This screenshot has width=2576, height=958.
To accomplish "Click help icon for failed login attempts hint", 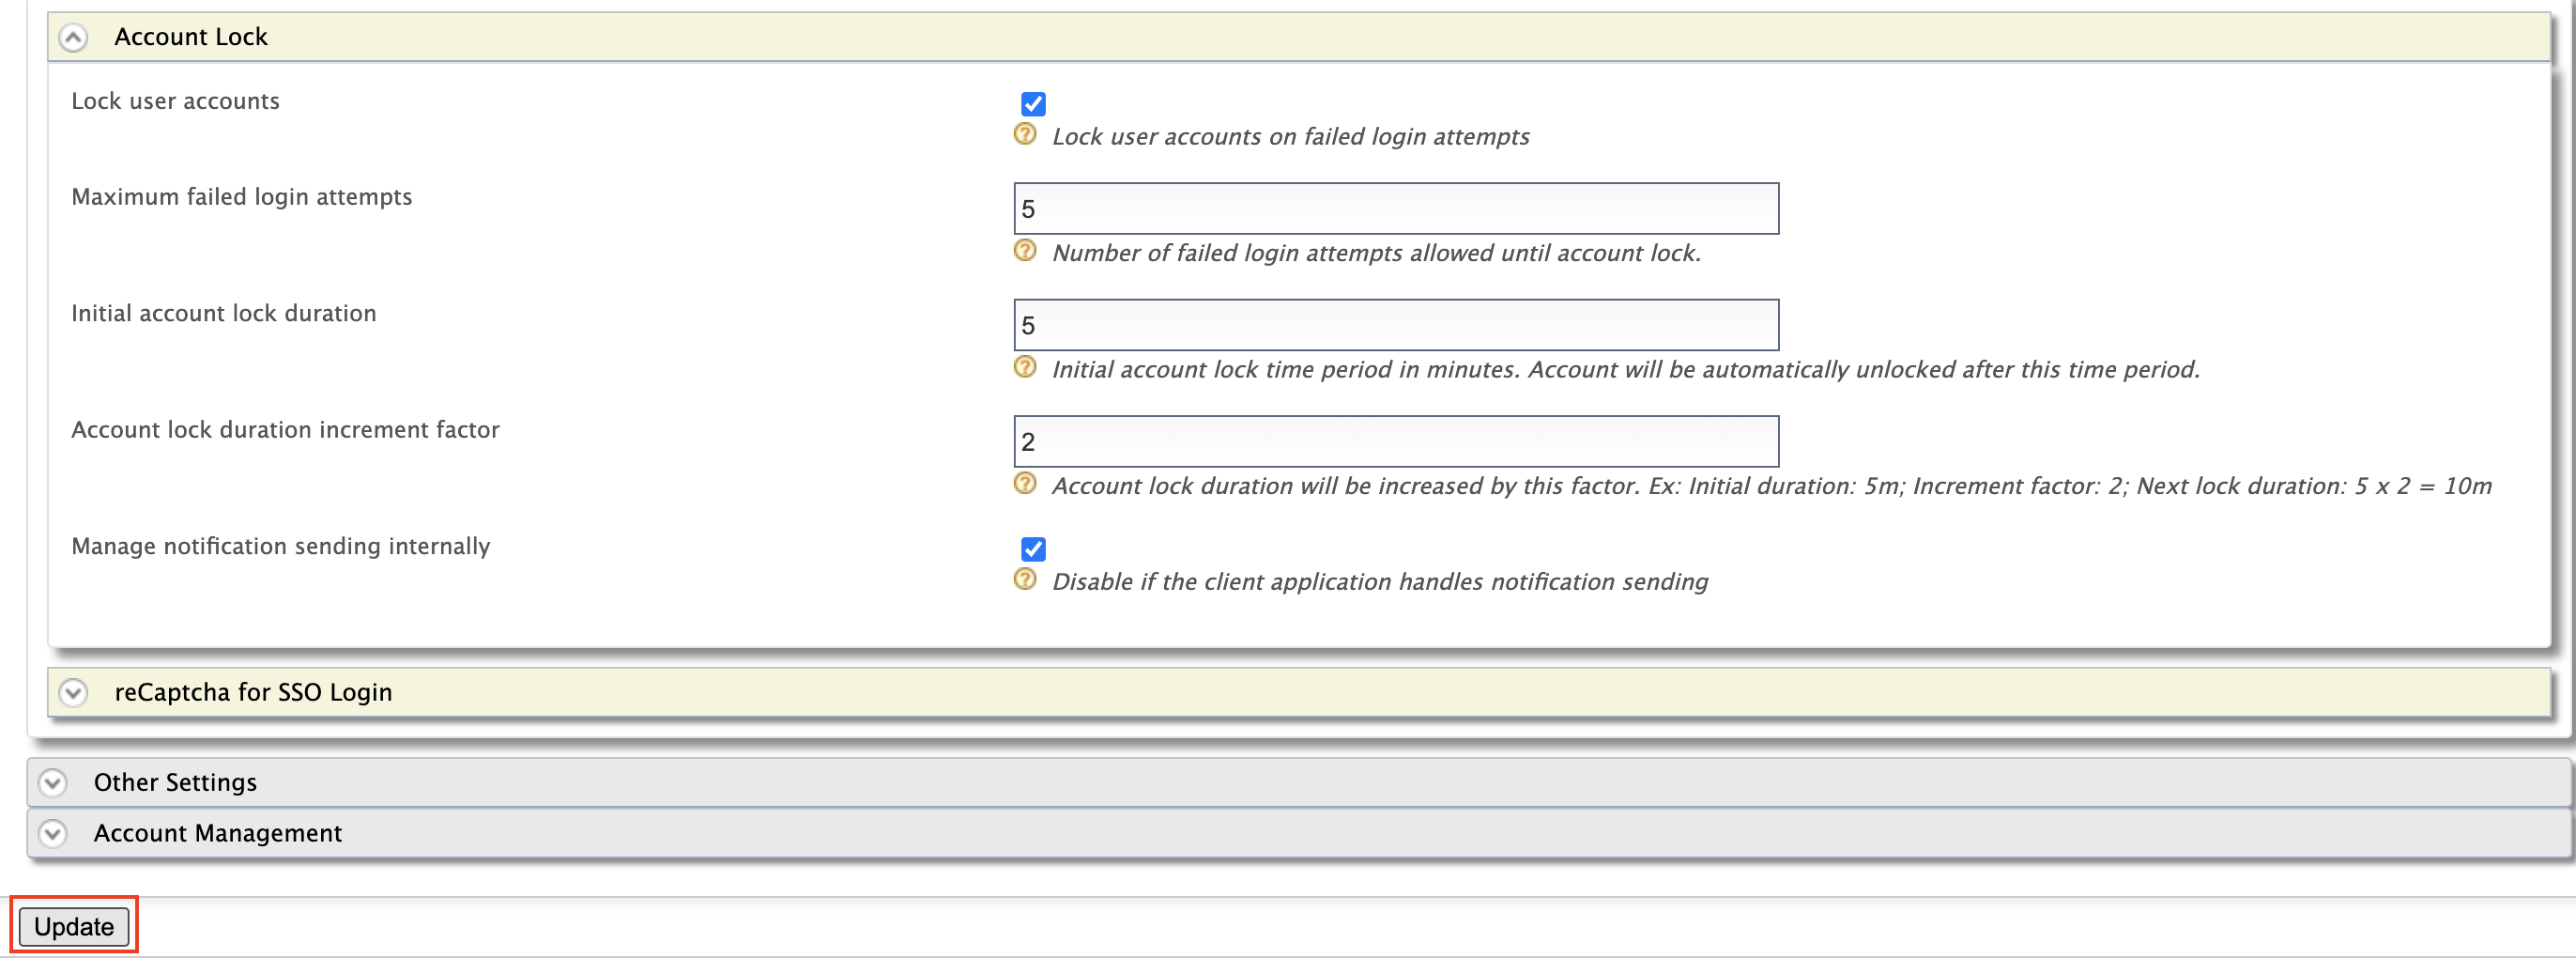I will coord(1025,251).
